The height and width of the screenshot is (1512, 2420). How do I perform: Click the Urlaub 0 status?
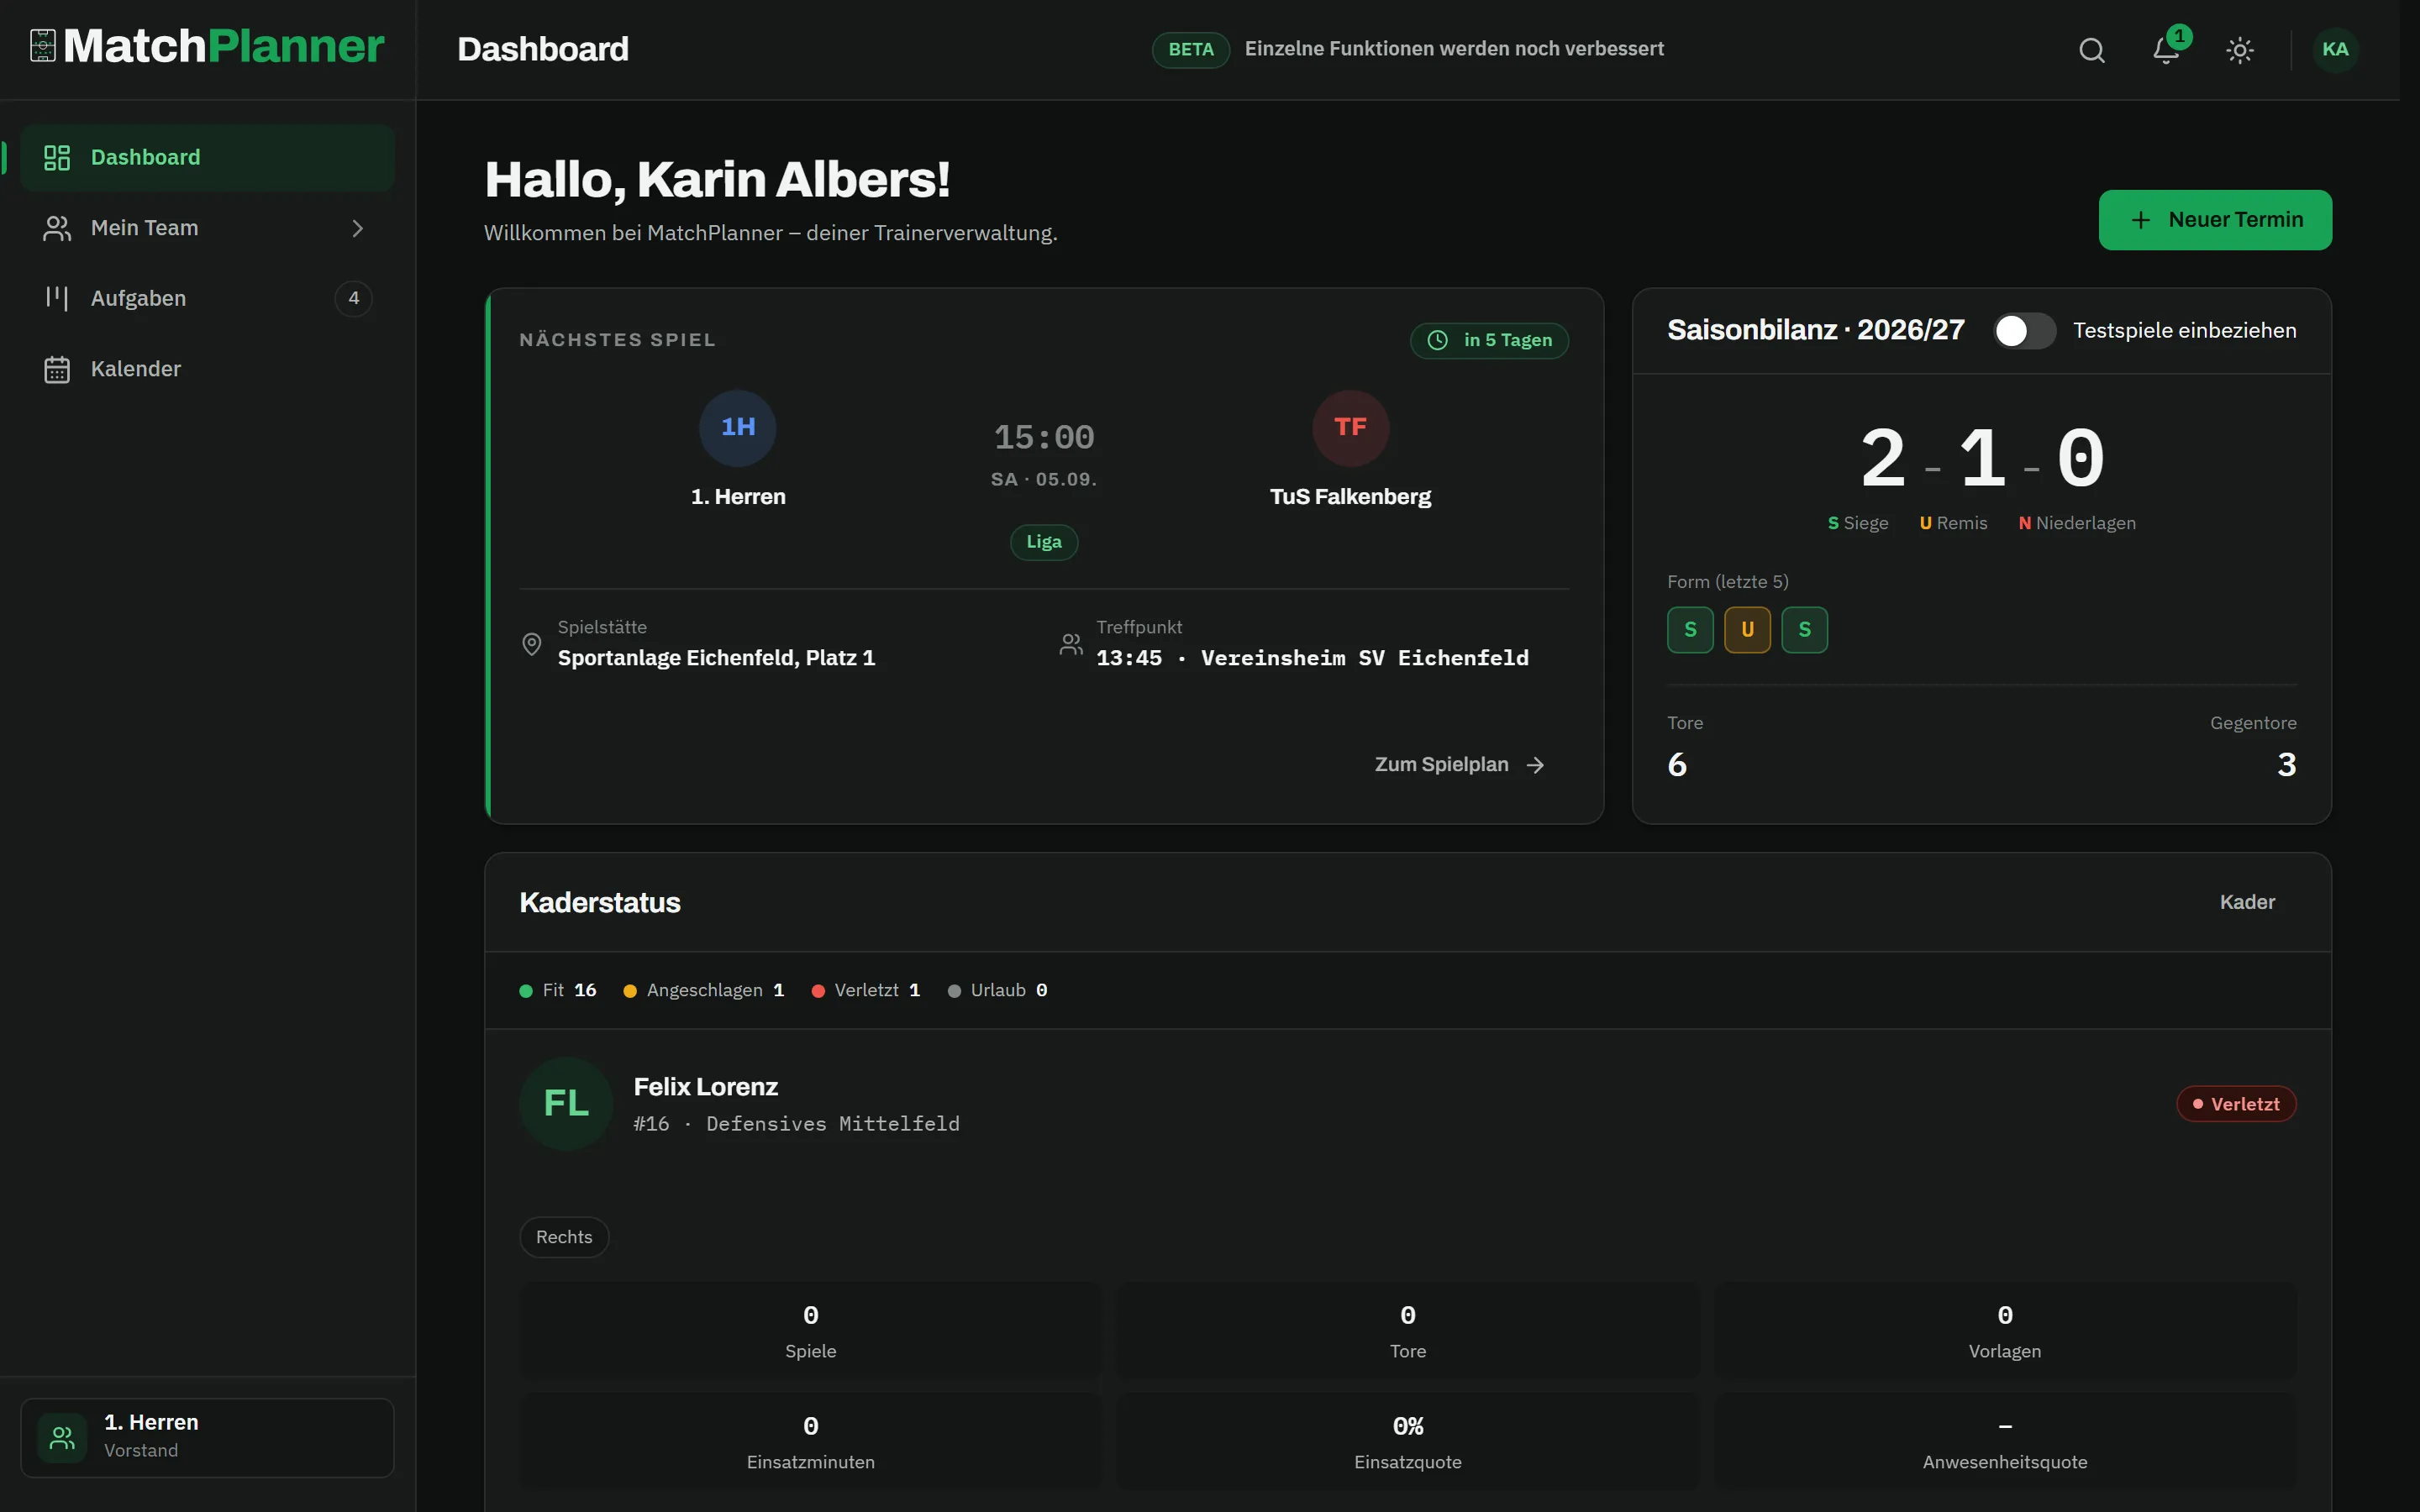pos(998,990)
